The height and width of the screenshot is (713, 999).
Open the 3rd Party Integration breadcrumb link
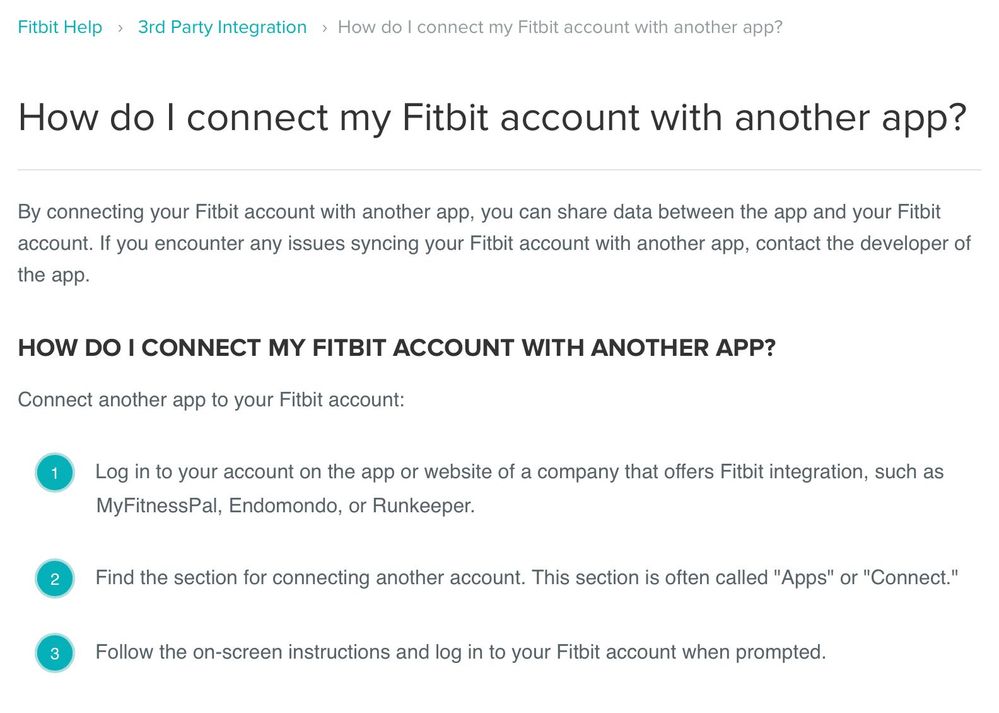pyautogui.click(x=222, y=27)
